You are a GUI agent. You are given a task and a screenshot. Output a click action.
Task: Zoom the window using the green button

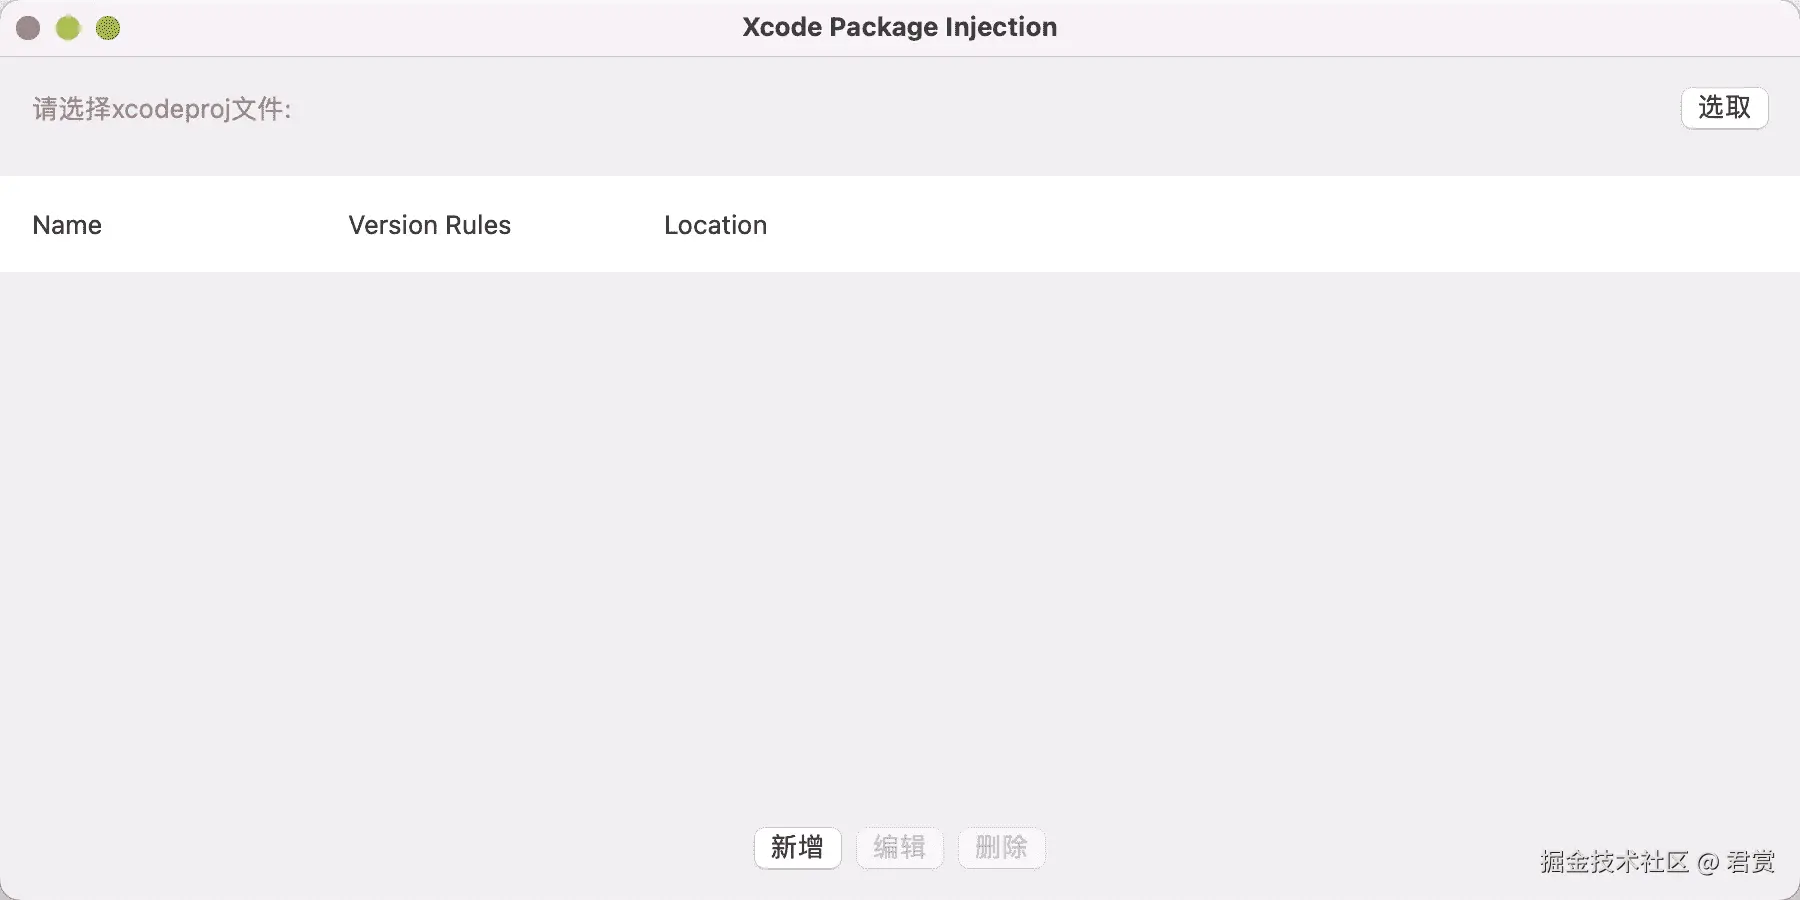(x=108, y=28)
